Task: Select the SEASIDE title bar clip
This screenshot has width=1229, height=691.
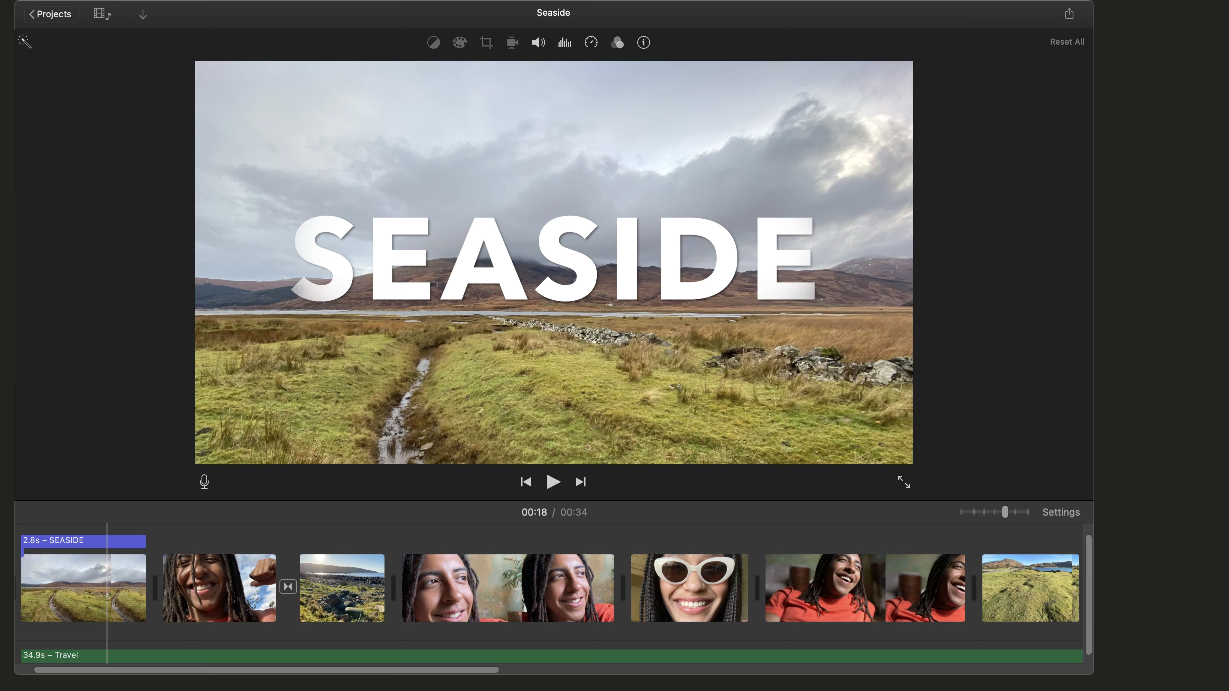Action: (x=84, y=541)
